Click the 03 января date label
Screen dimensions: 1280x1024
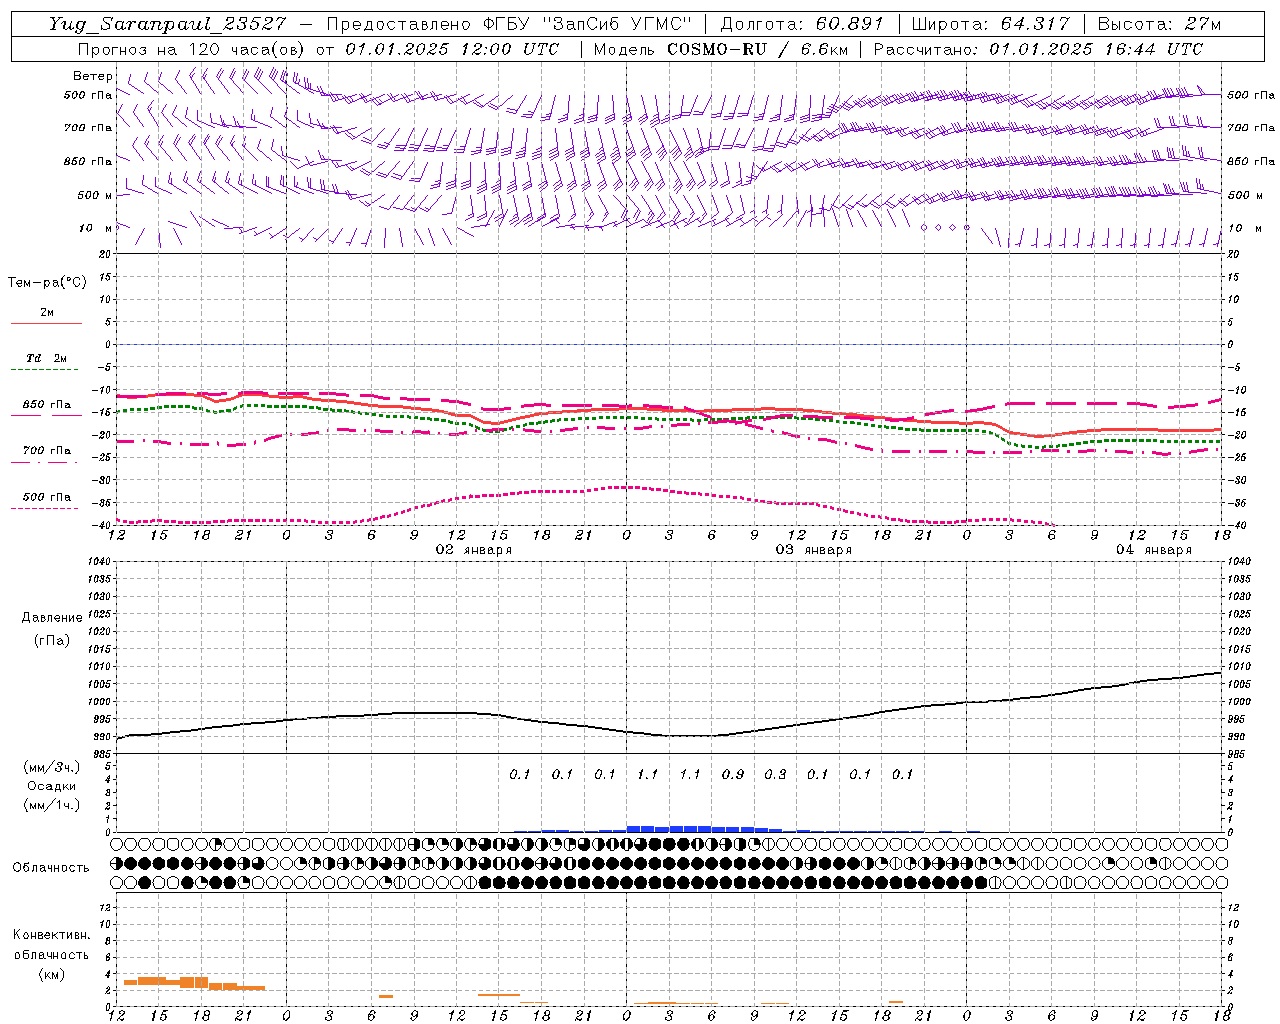(814, 550)
